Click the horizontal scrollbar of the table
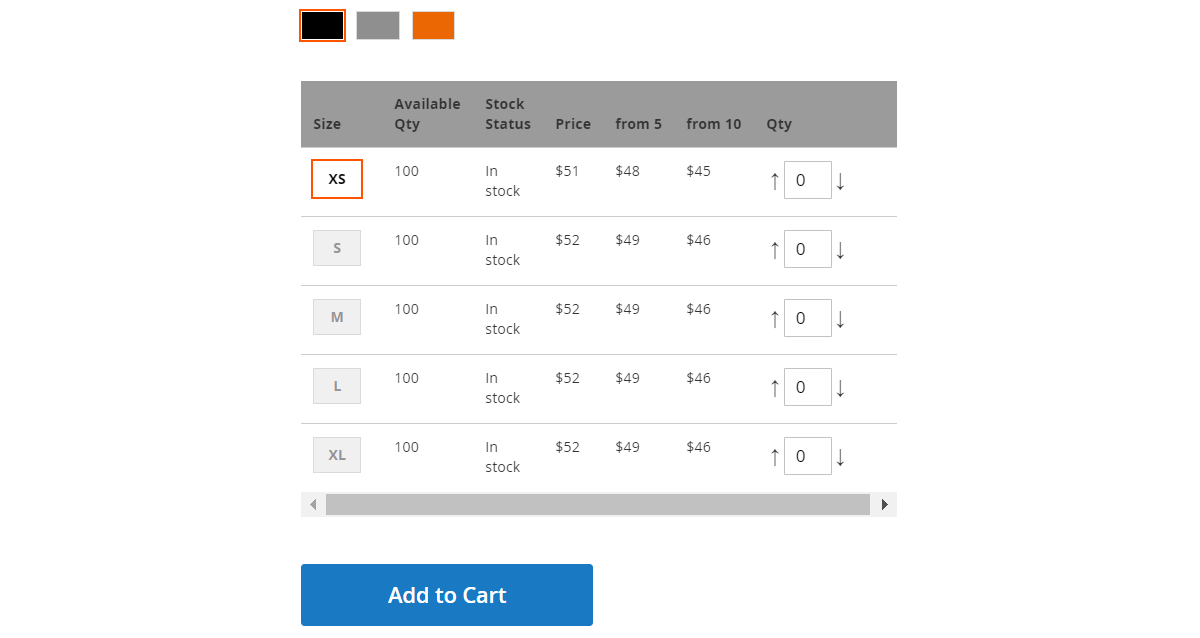 pyautogui.click(x=597, y=505)
